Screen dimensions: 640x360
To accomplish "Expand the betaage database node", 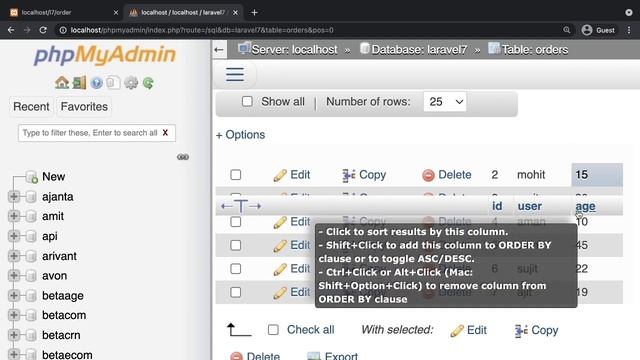I will tap(13, 296).
